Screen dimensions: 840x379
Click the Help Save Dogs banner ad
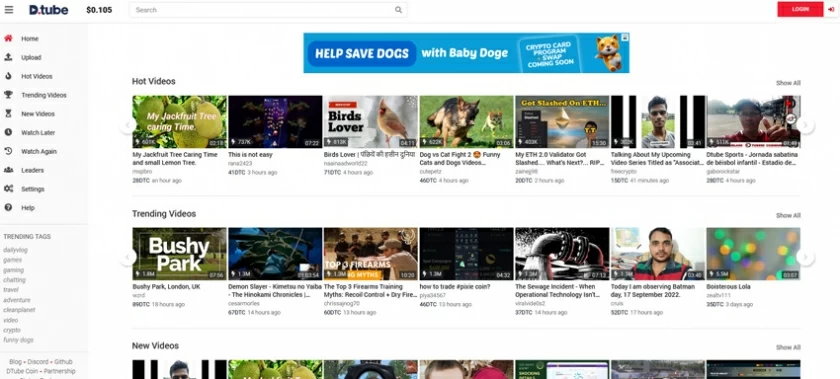[x=466, y=53]
